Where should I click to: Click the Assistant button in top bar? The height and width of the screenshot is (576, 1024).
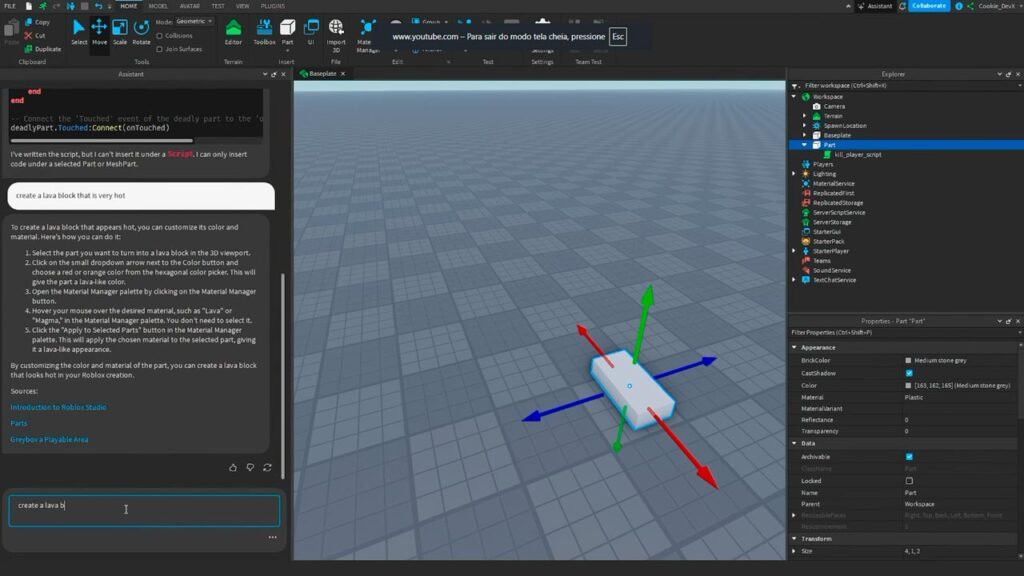875,6
